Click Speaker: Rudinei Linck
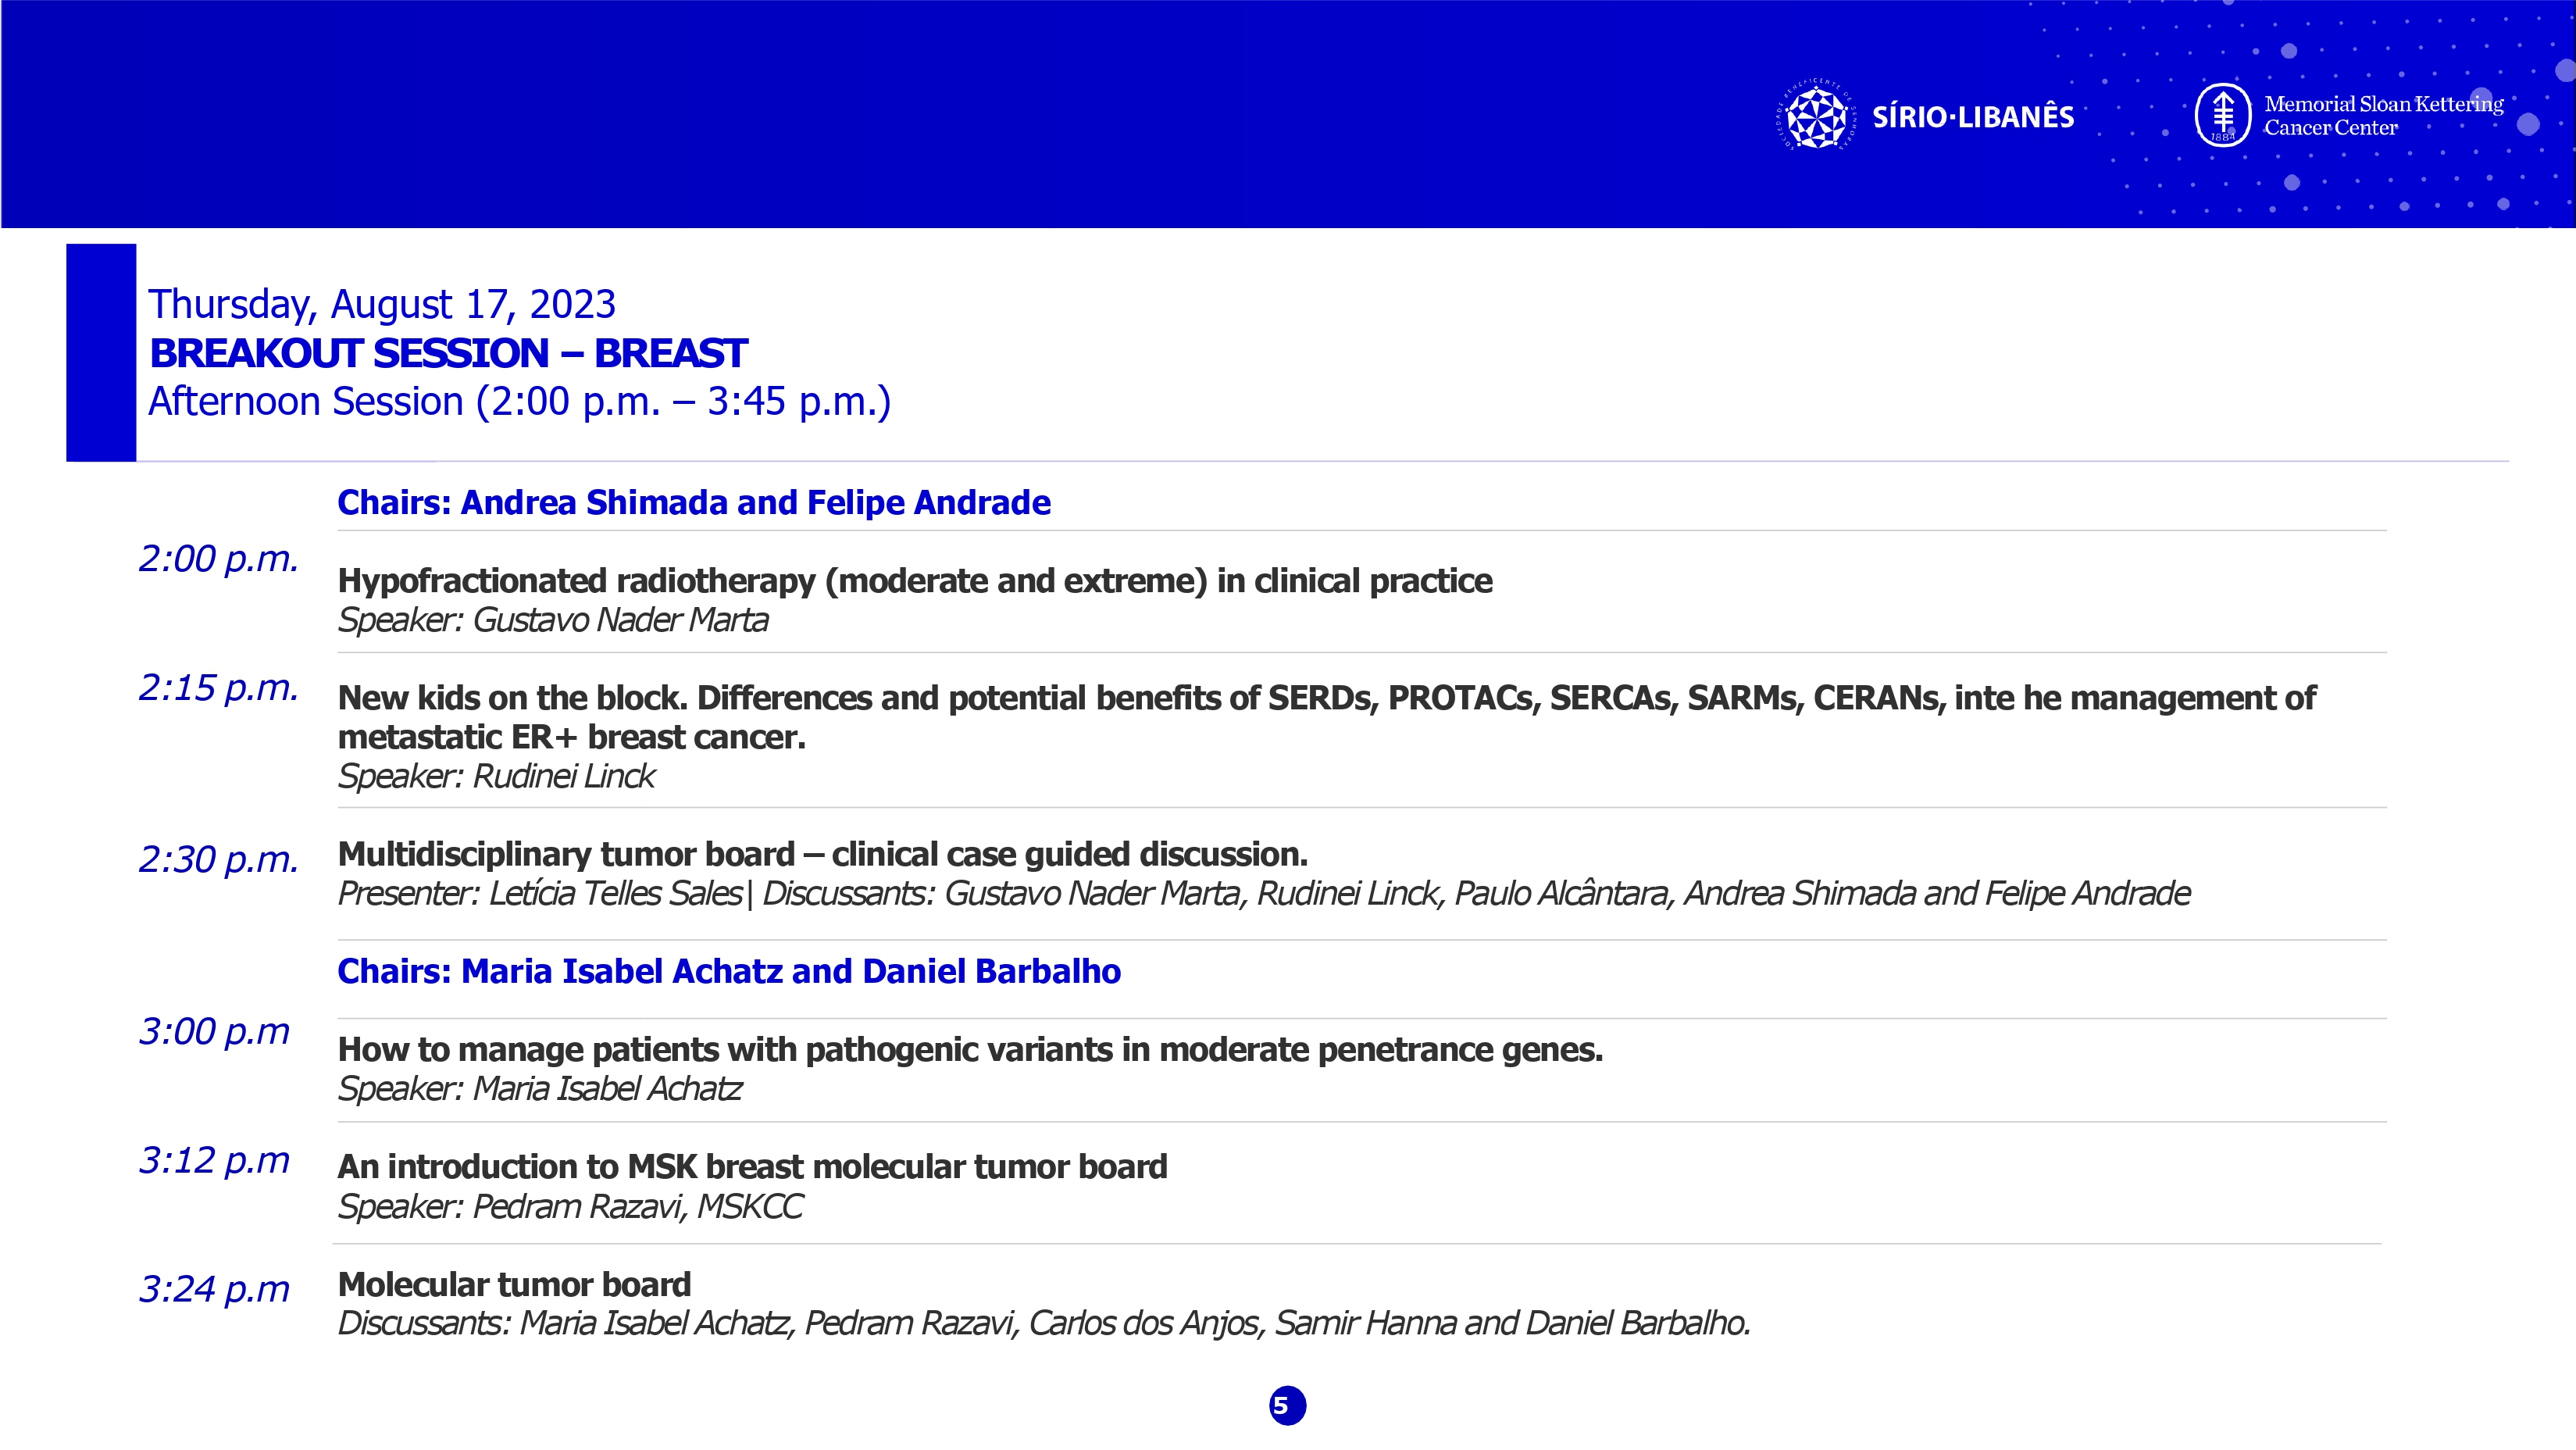Screen dimensions: 2576x1450 coord(496,776)
